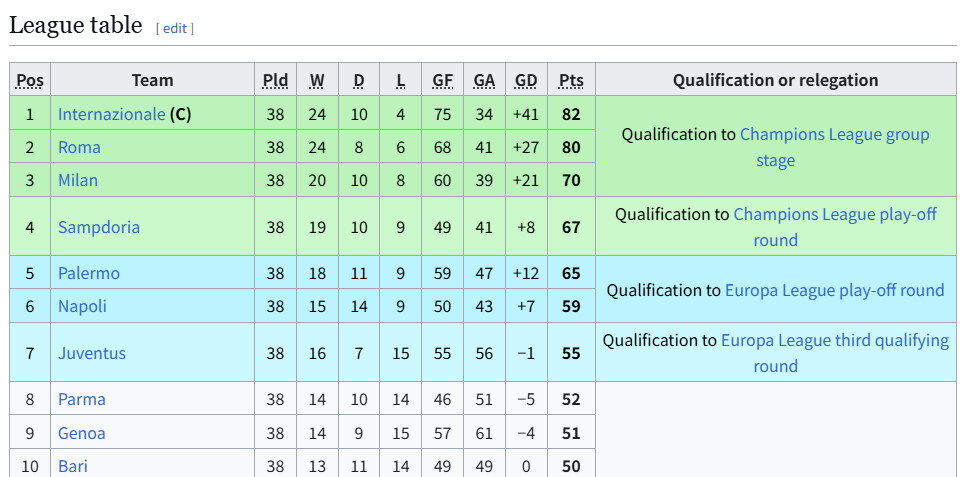The width and height of the screenshot is (967, 477).
Task: Click the edit link beside League table
Action: [x=175, y=28]
